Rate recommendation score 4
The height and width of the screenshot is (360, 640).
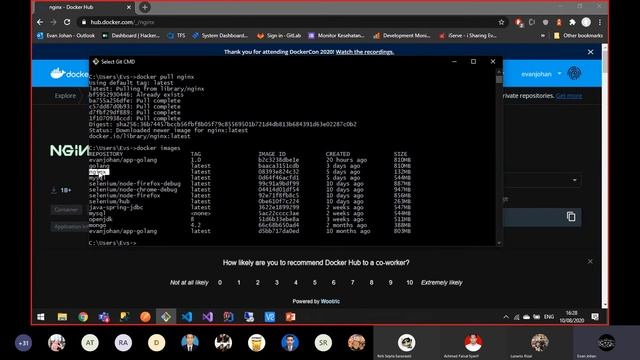coord(296,282)
